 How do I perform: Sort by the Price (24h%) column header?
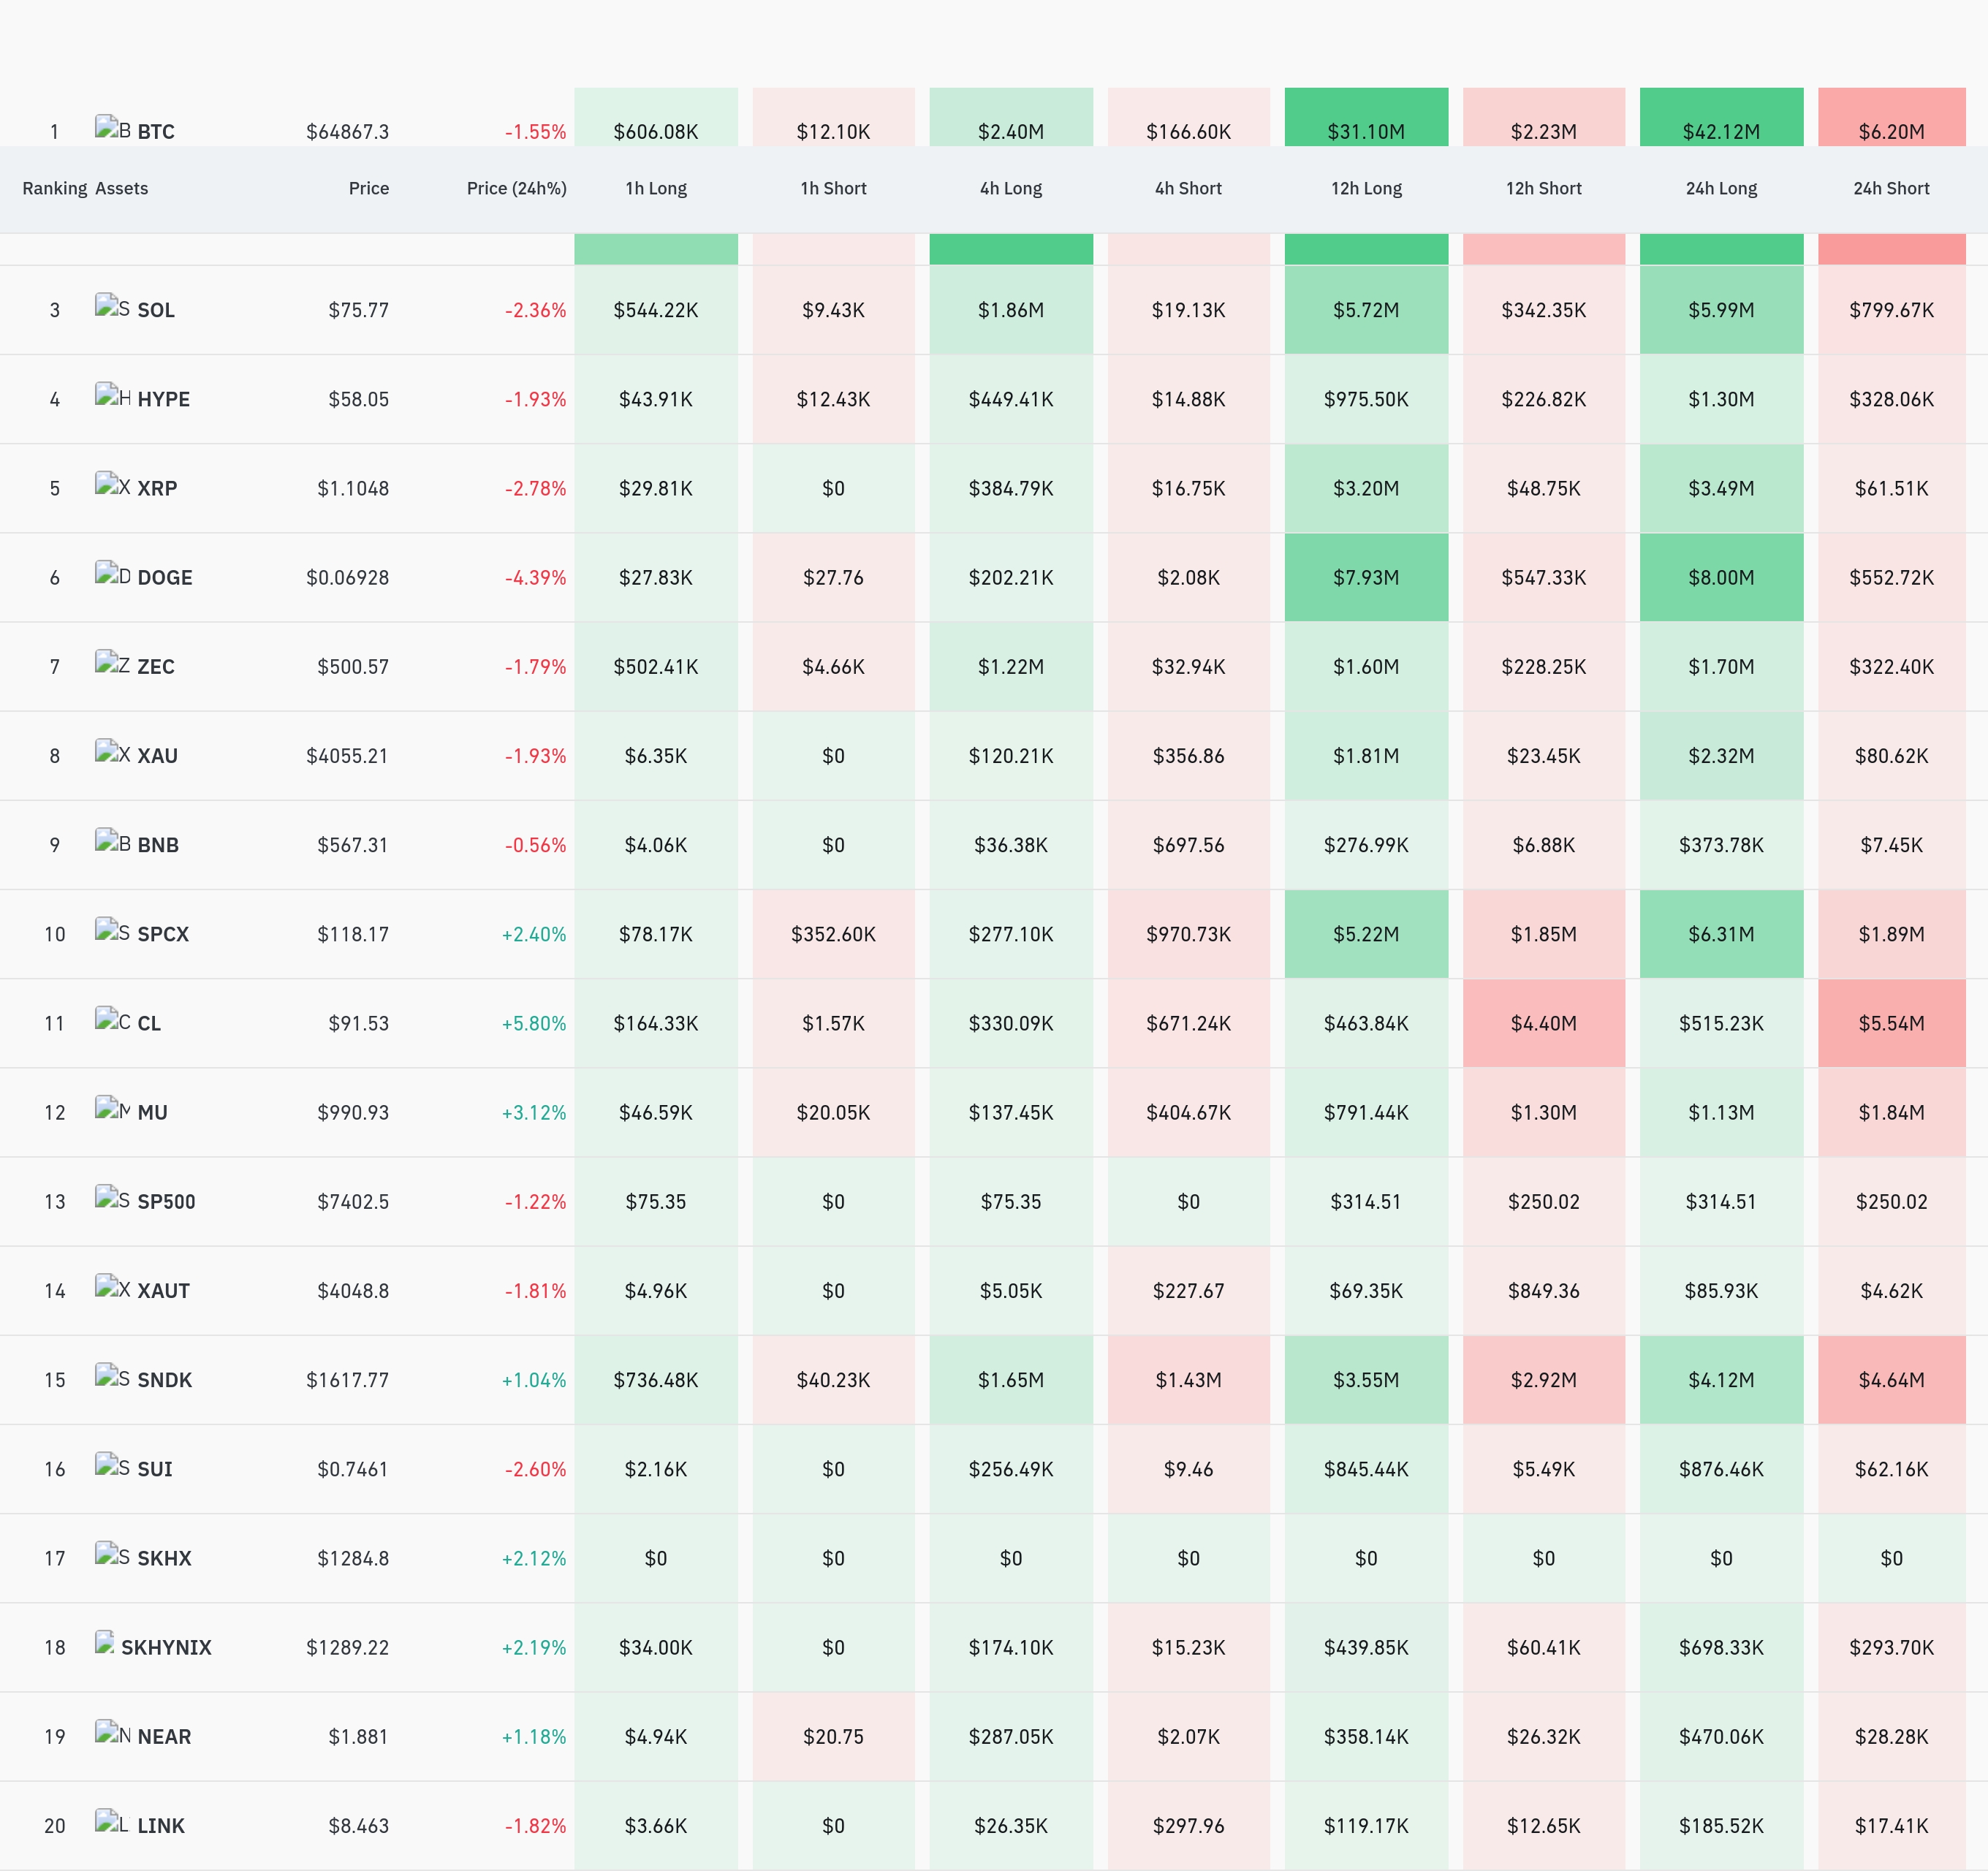pyautogui.click(x=516, y=188)
